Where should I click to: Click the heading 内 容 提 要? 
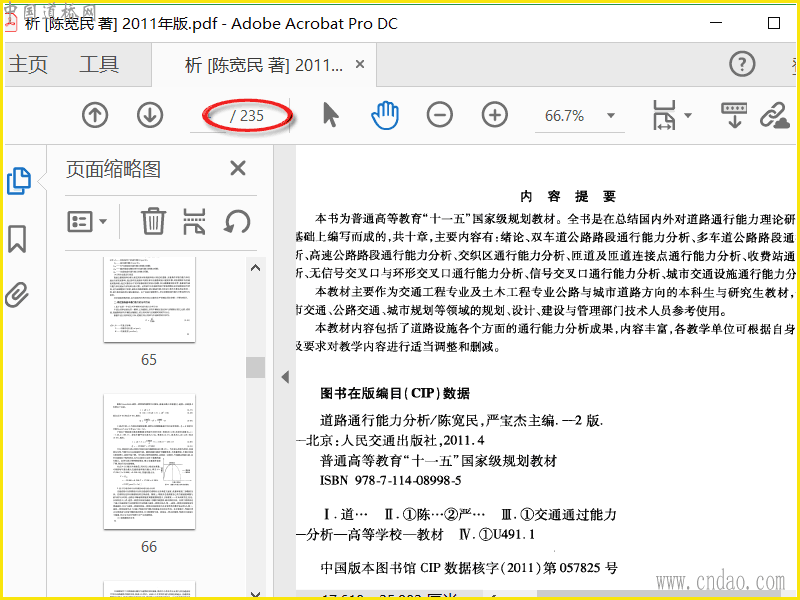(x=568, y=196)
